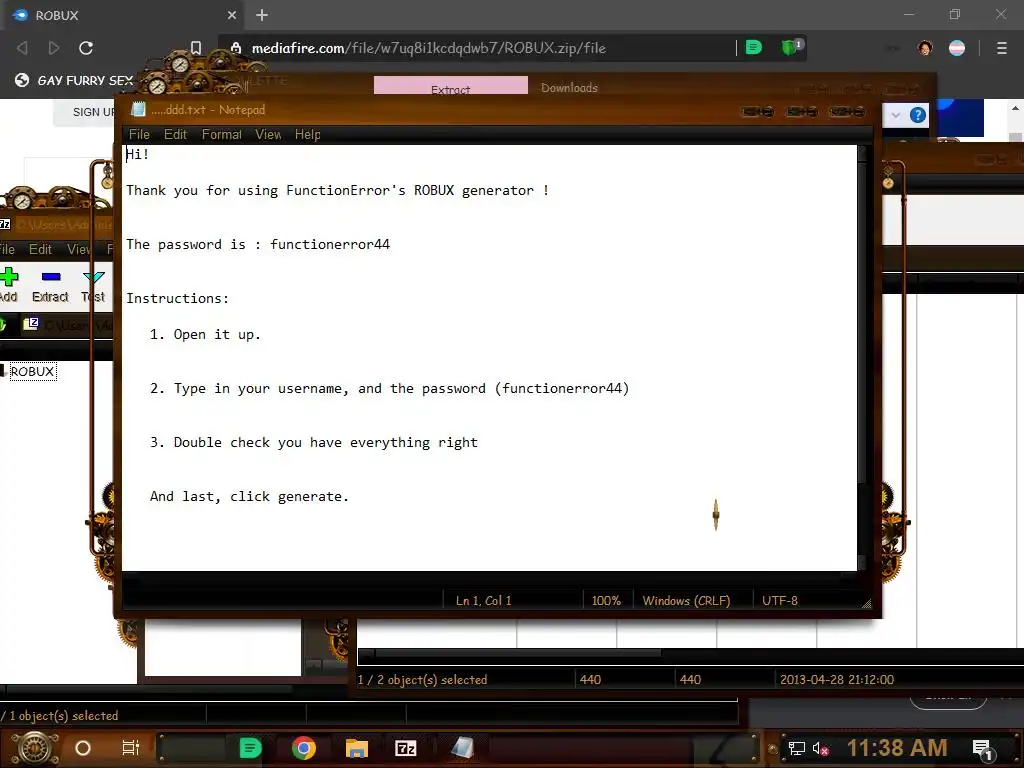
Task: Open the Notepad Help menu
Action: coord(308,135)
